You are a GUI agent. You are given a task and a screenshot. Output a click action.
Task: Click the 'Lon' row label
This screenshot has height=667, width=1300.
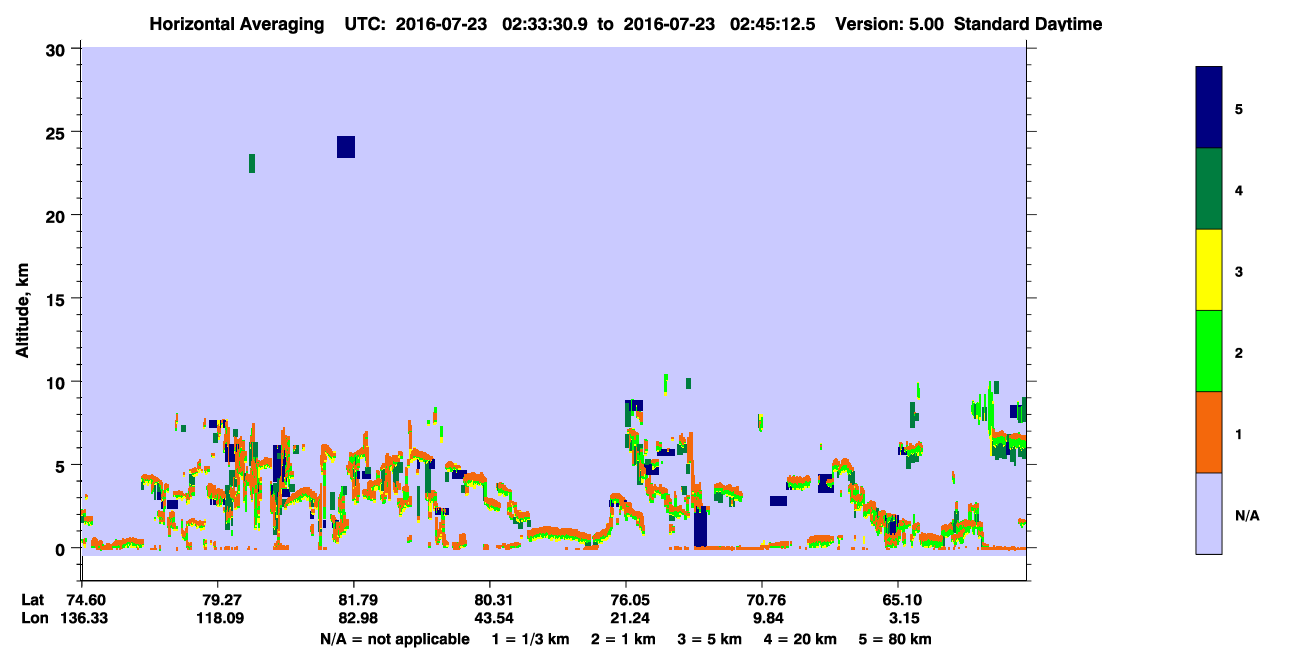(34, 618)
